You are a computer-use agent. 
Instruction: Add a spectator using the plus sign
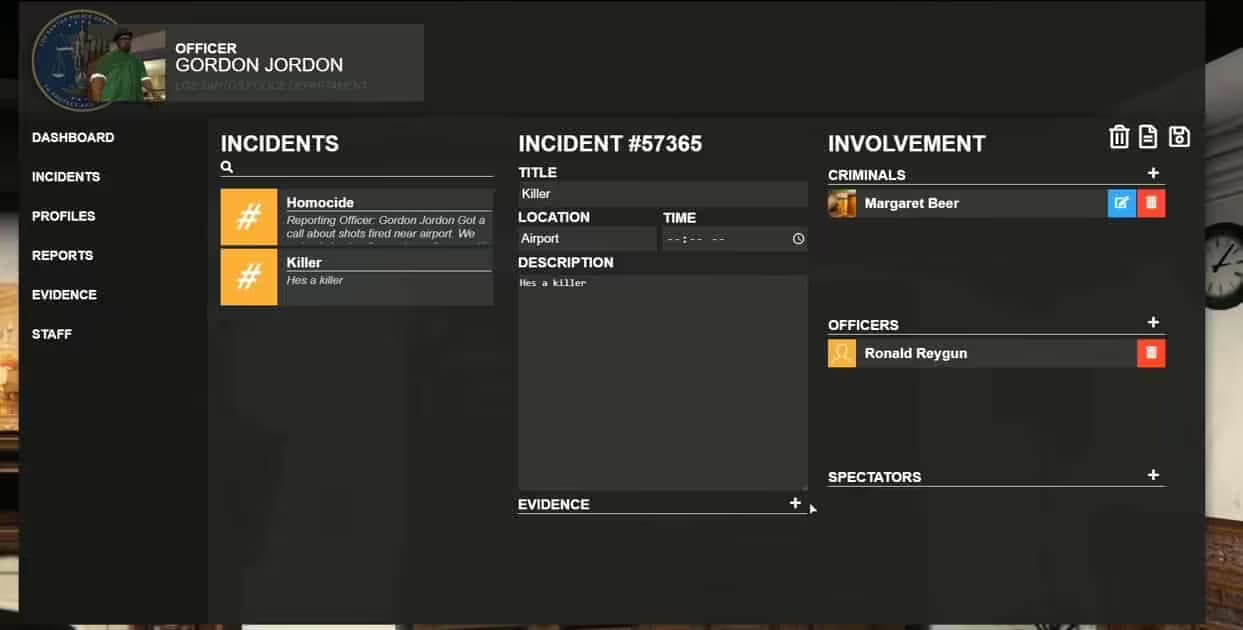(1153, 474)
